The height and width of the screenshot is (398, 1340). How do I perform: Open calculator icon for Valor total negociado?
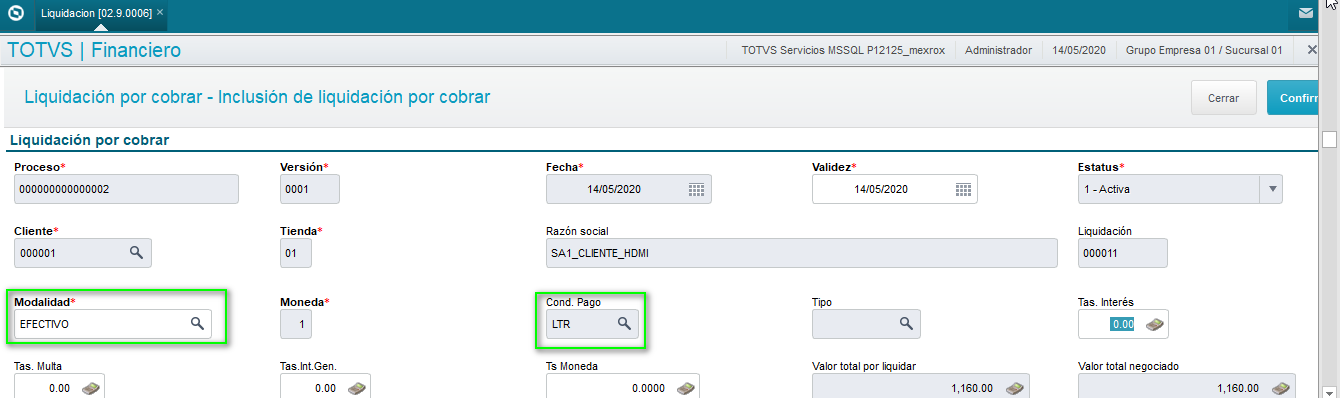(1281, 388)
